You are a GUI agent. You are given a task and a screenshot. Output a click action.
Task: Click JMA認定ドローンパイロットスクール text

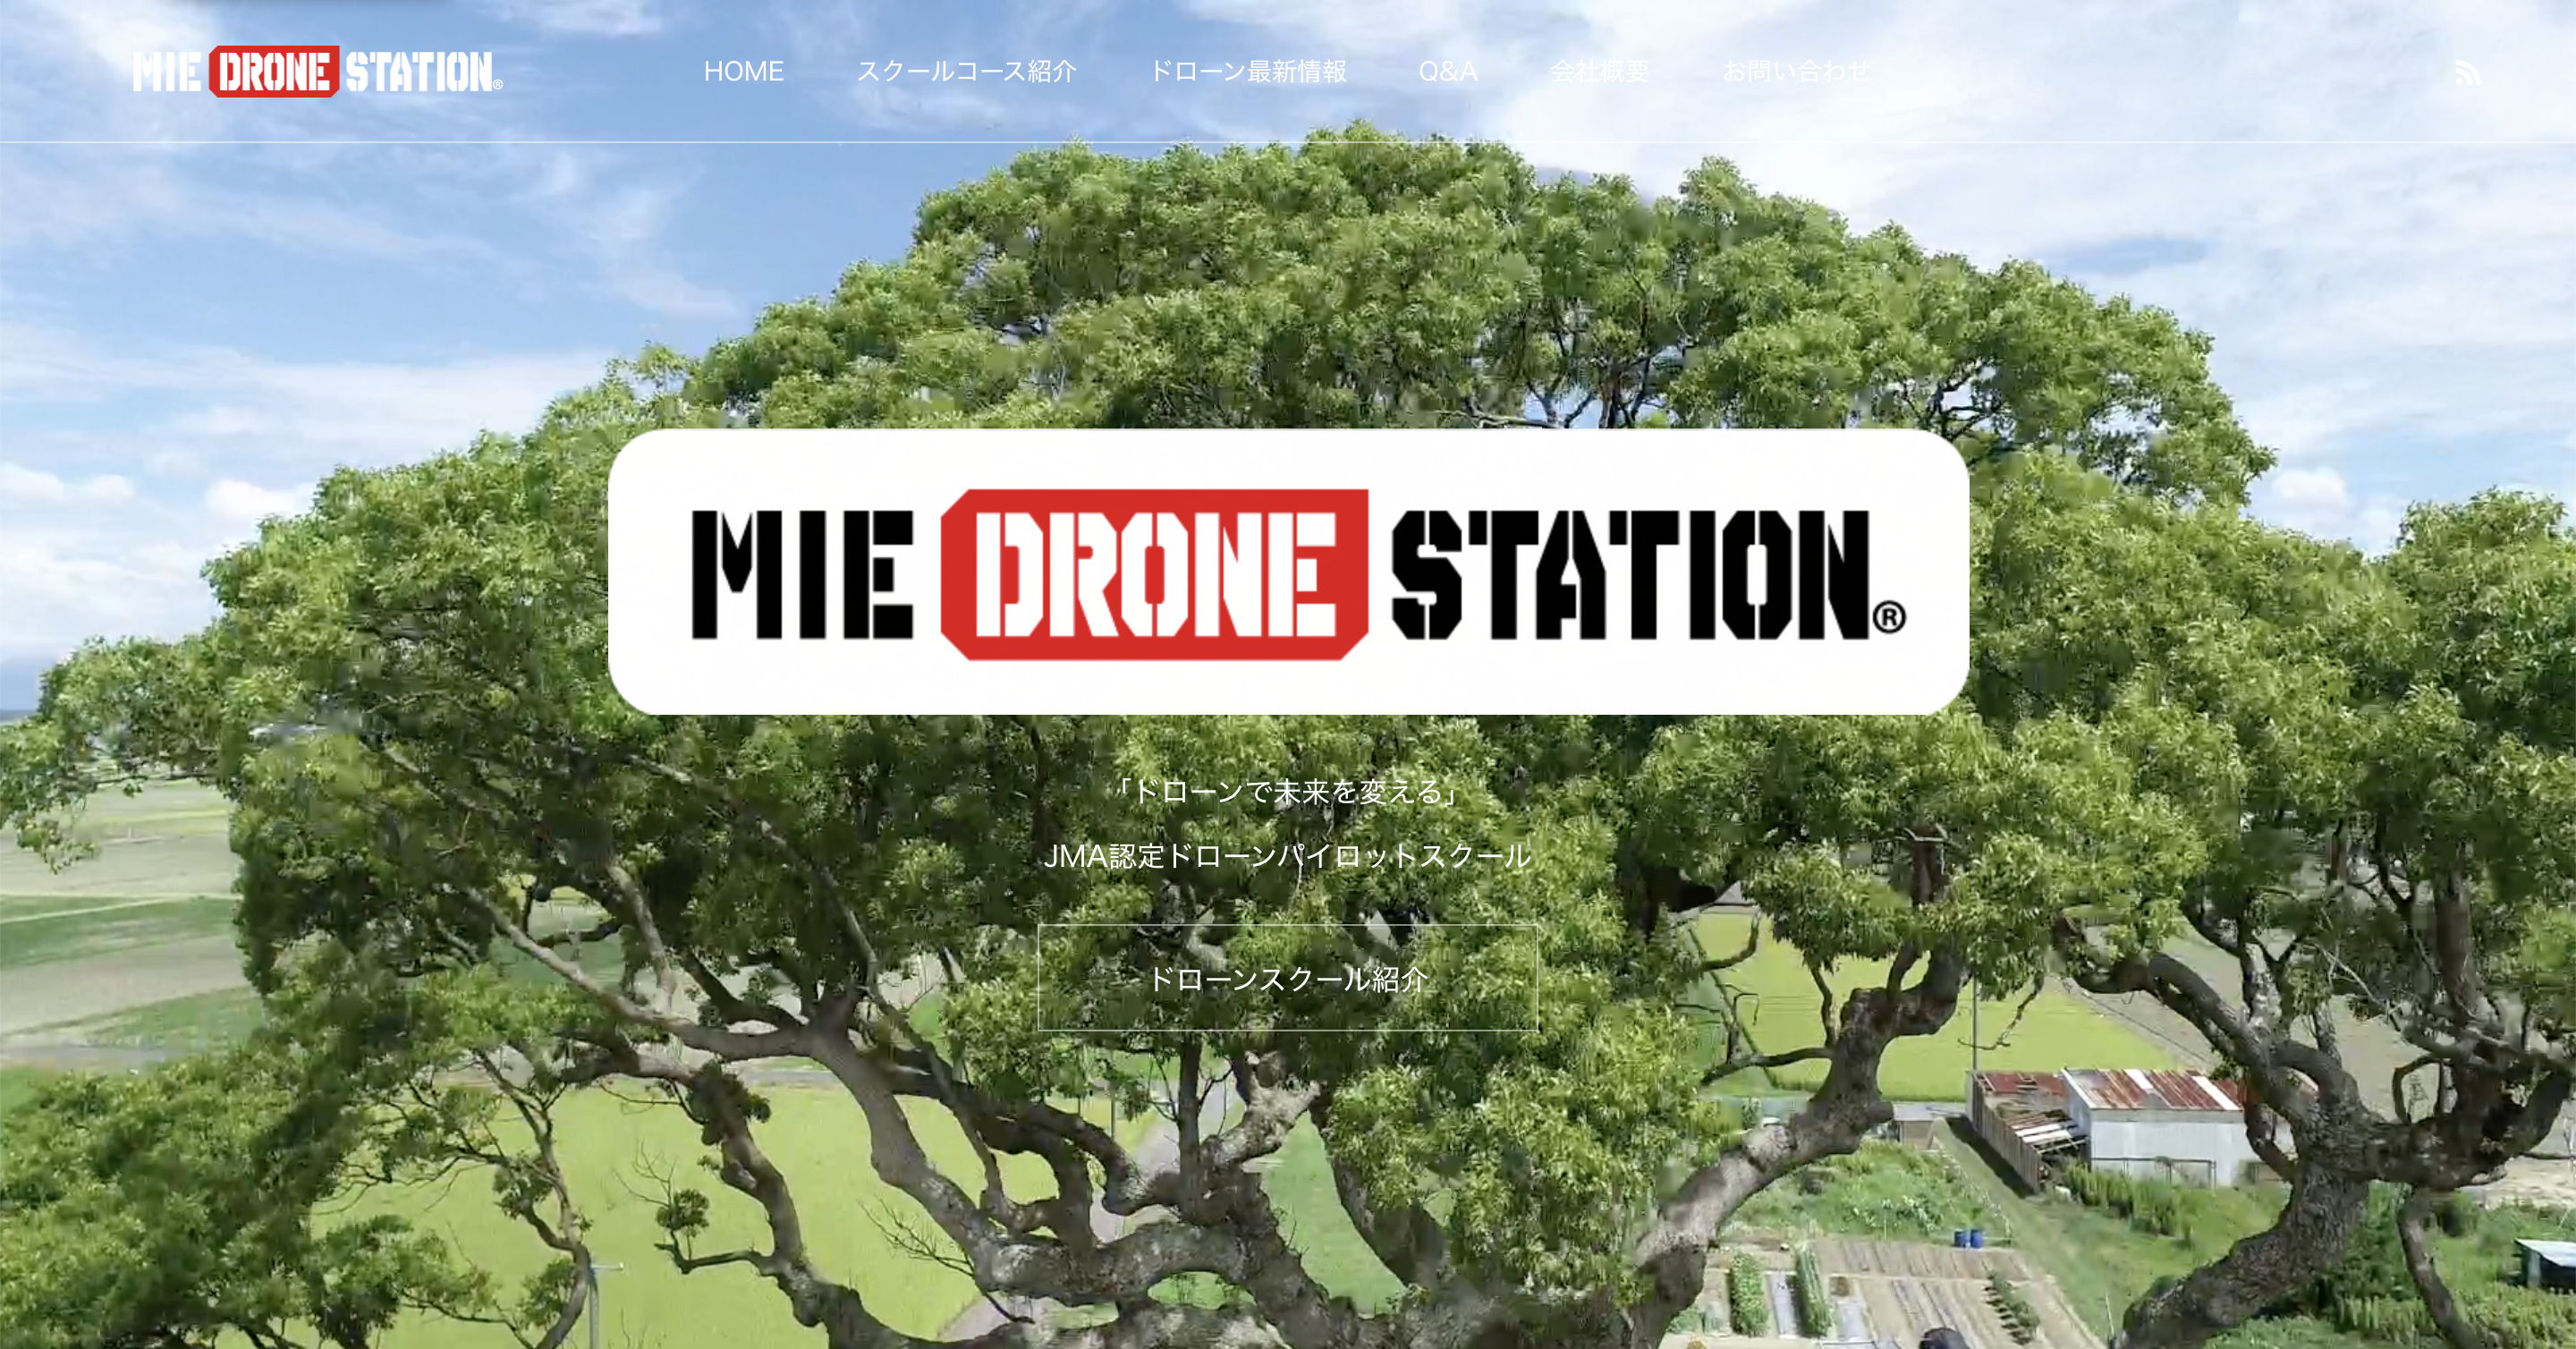pyautogui.click(x=1287, y=856)
